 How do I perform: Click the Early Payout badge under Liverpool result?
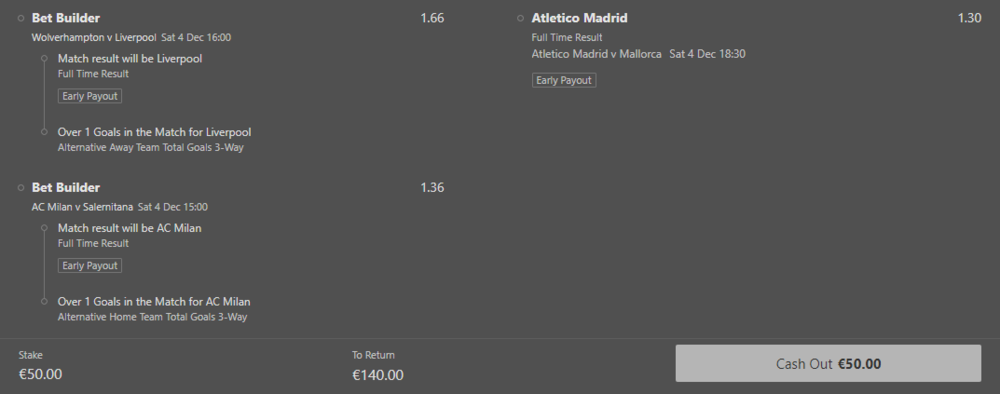point(90,96)
